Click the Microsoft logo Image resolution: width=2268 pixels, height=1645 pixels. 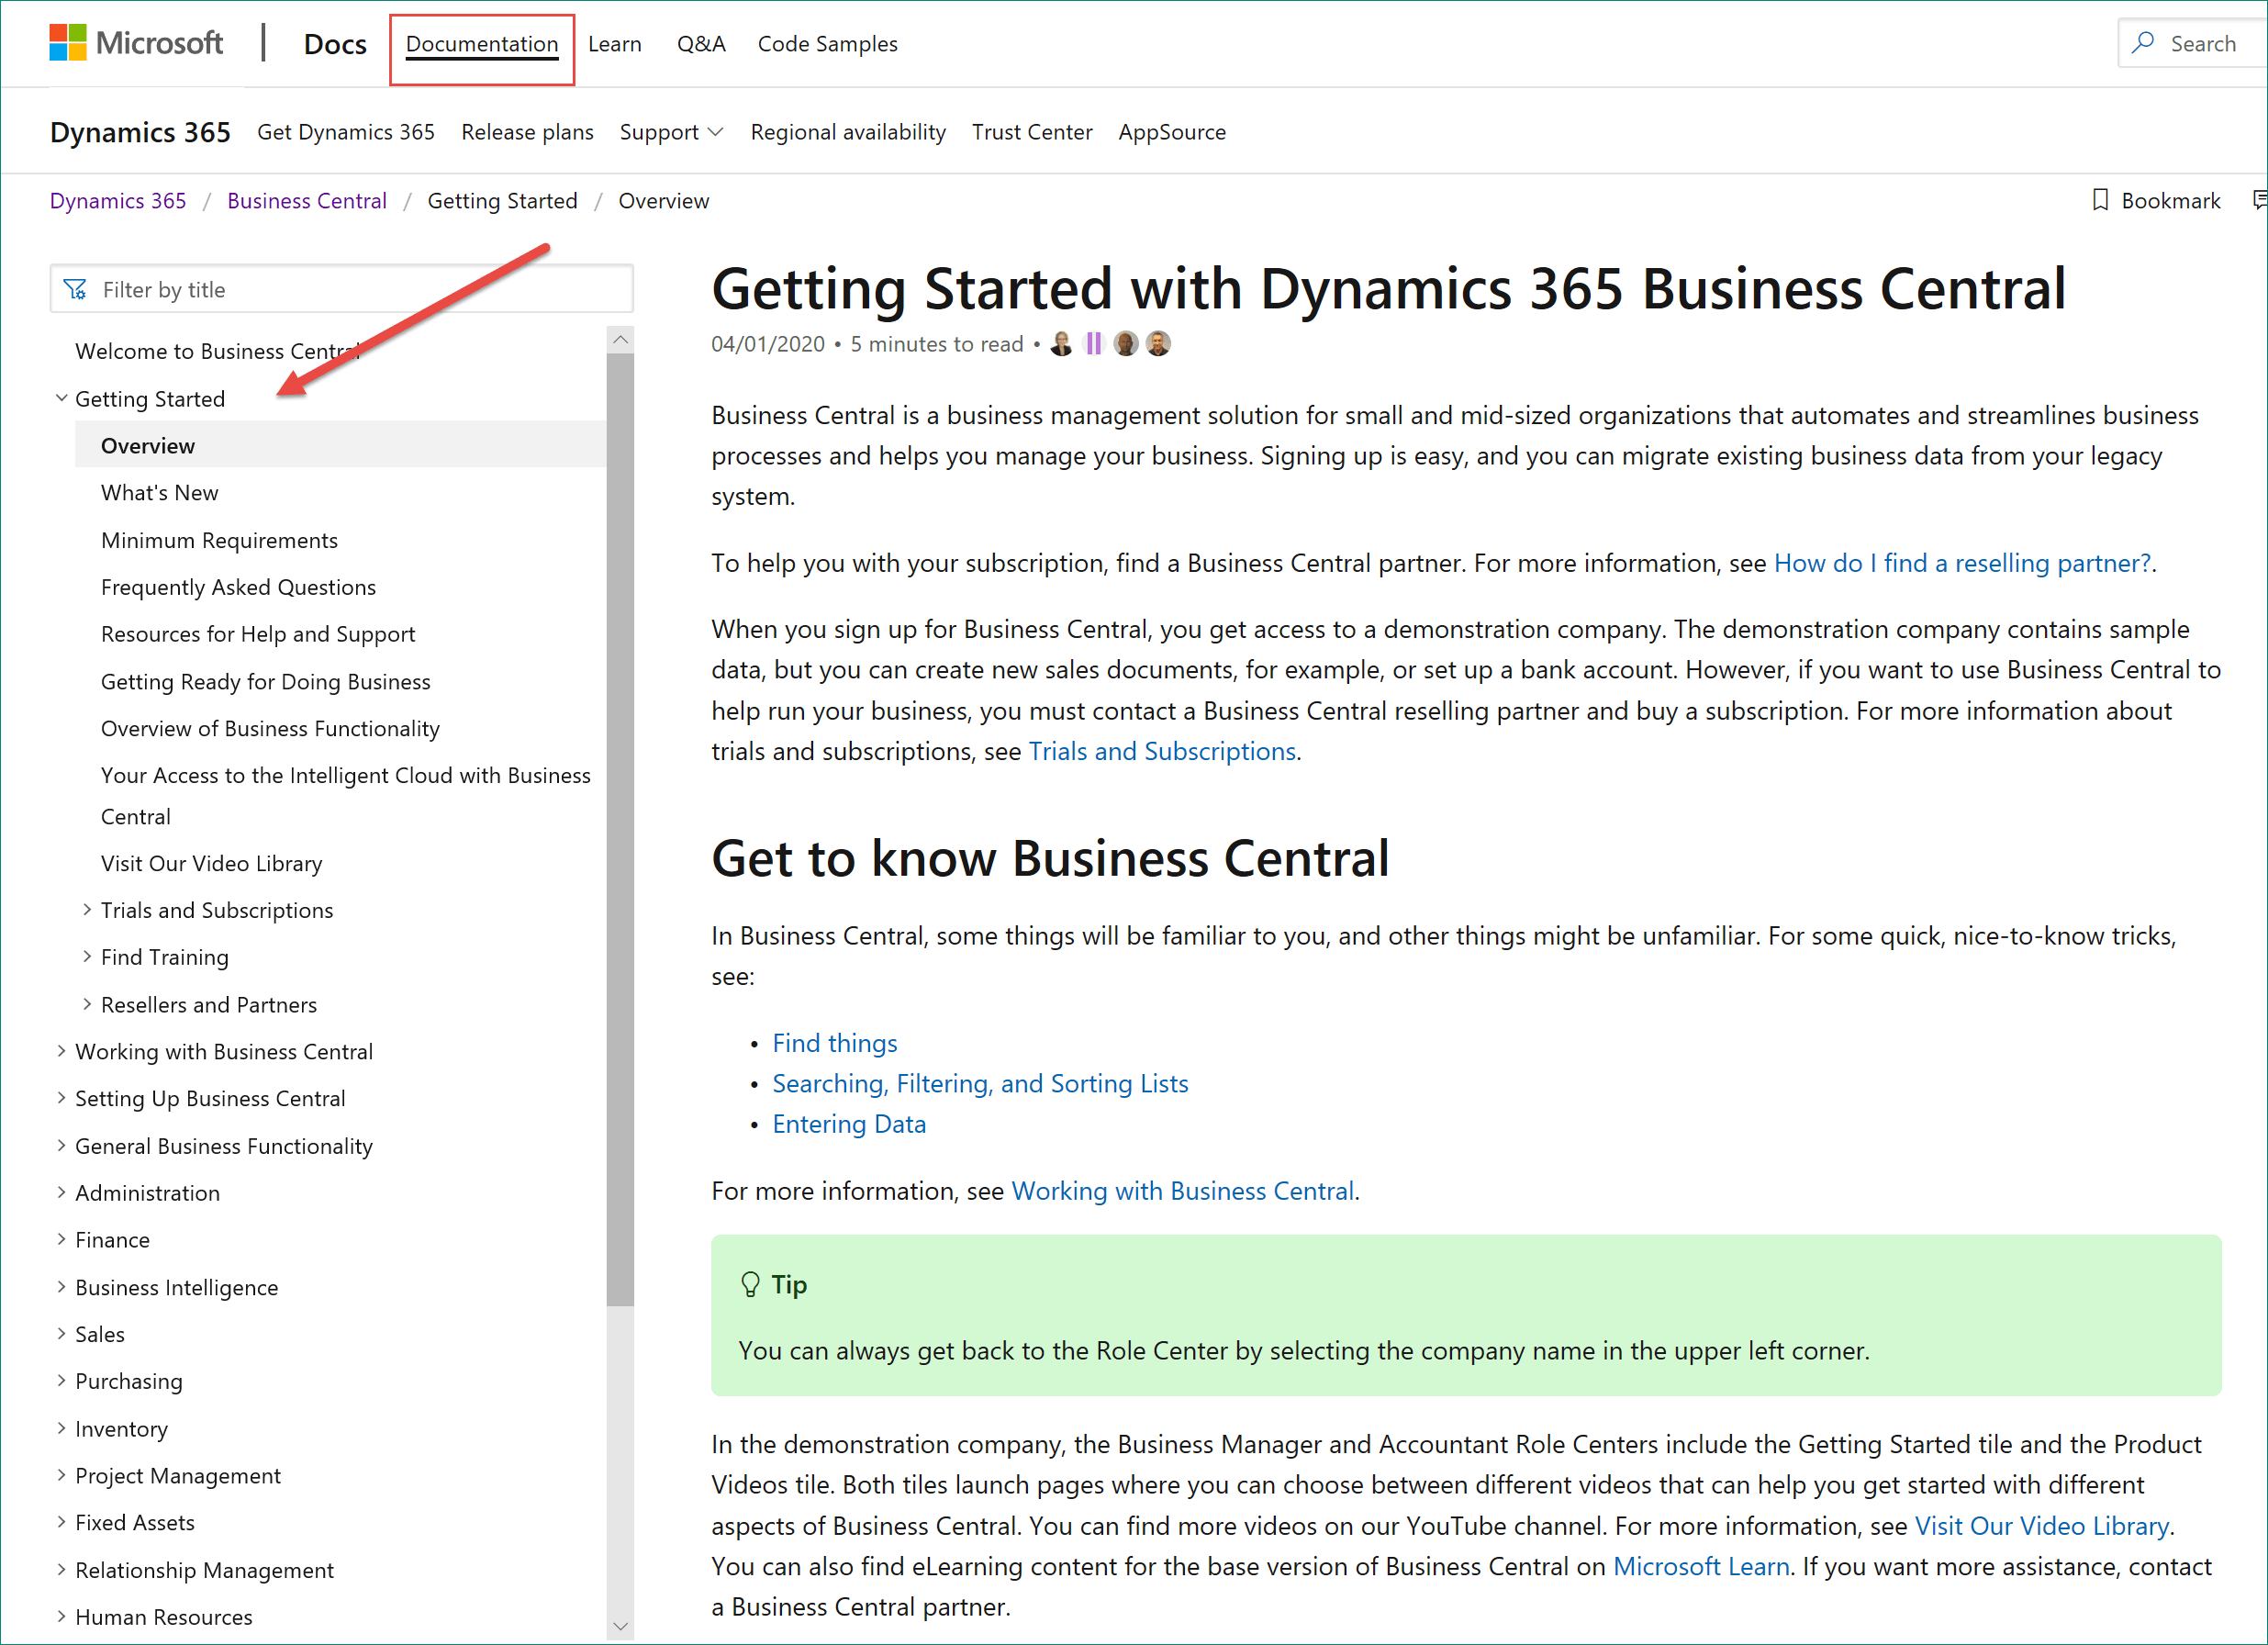(136, 43)
